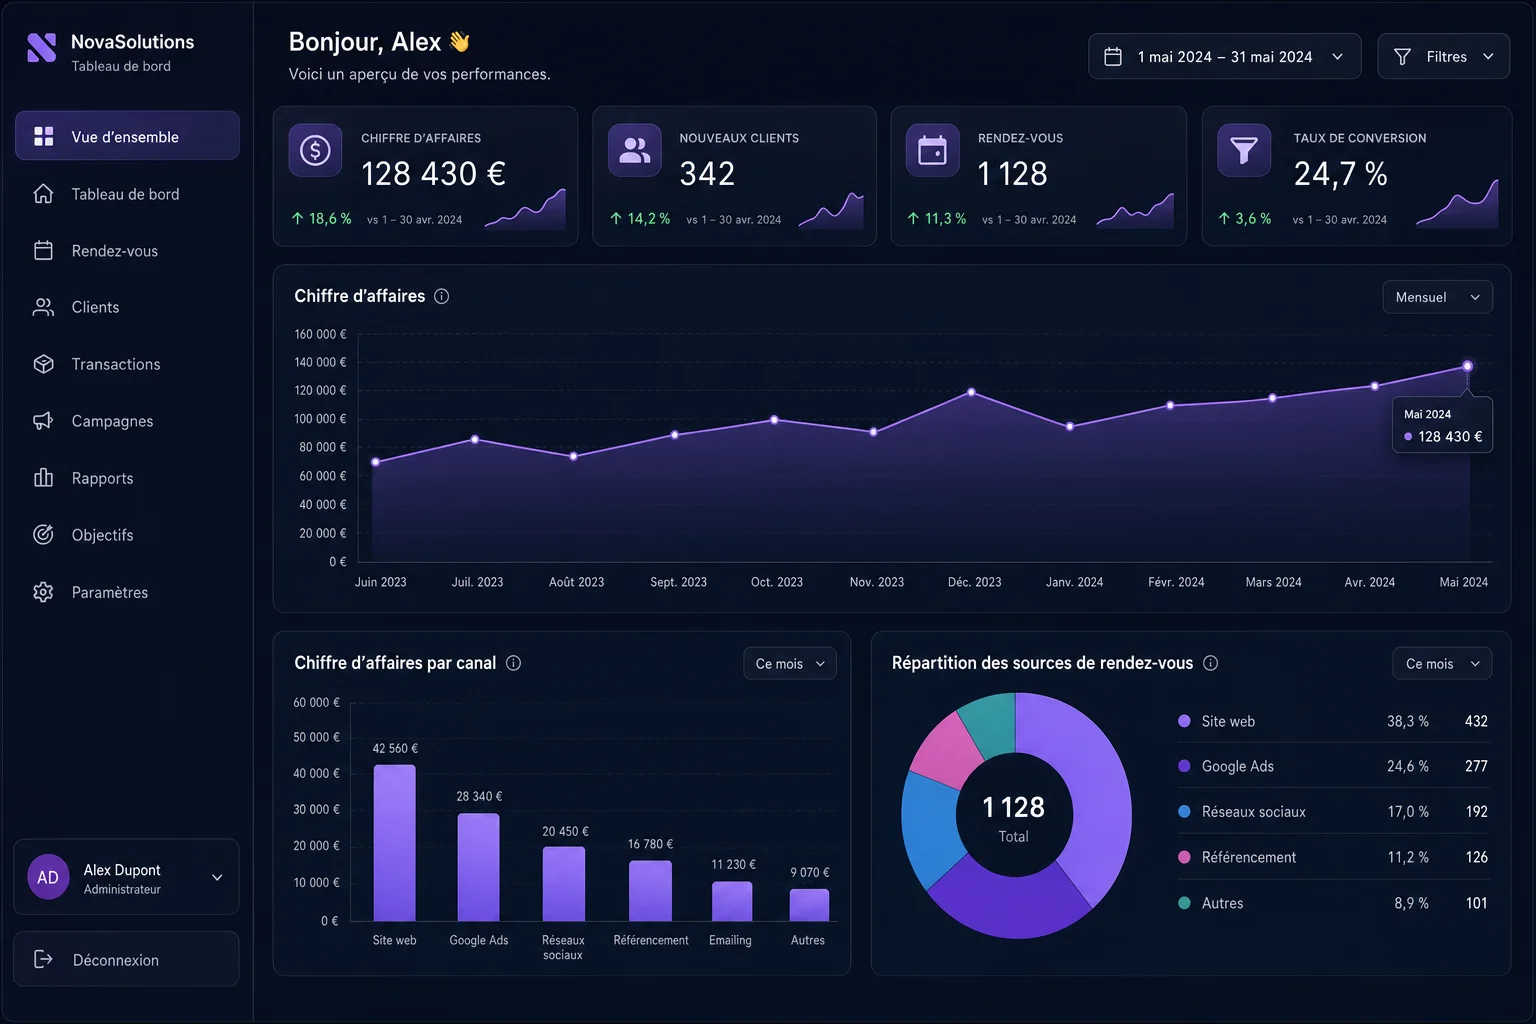Click the 128 430 € revenue value on KPI card
Screen dimensions: 1536x1024
pyautogui.click(x=433, y=174)
